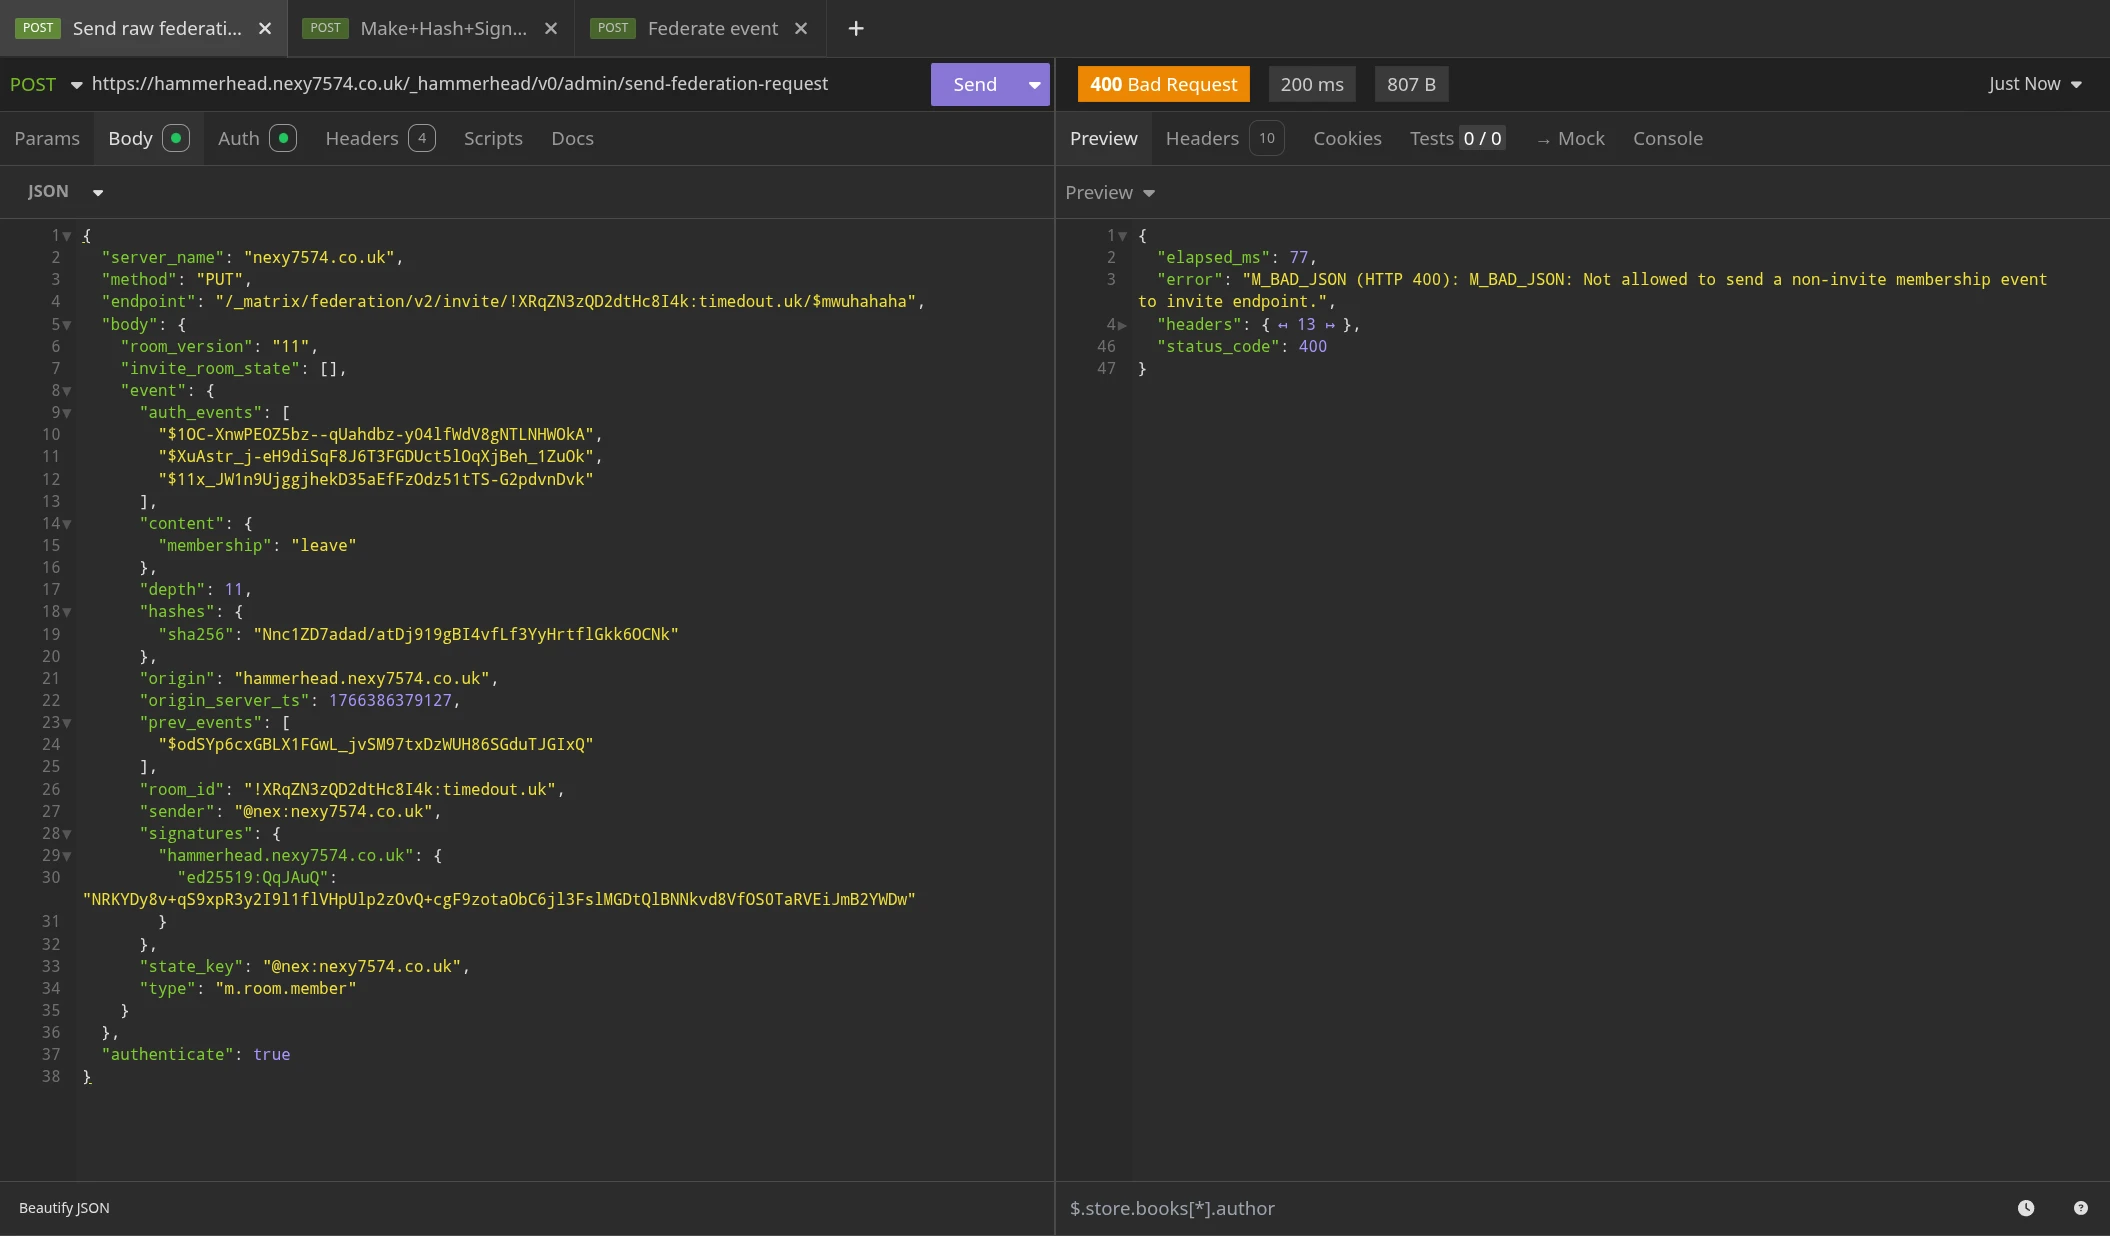The height and width of the screenshot is (1236, 2110).
Task: Open a new request tab with plus icon
Action: pos(856,28)
